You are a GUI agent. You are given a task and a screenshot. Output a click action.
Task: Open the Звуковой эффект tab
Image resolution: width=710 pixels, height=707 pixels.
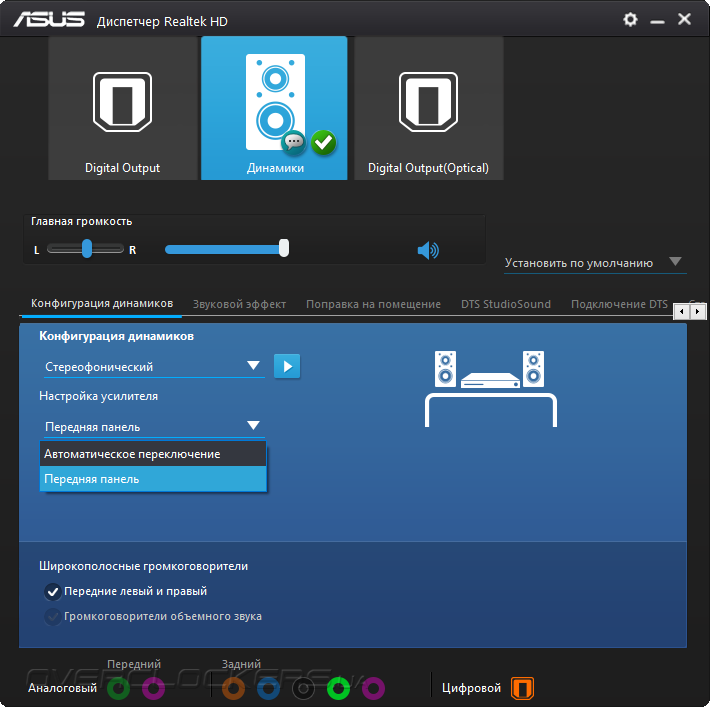tap(239, 304)
